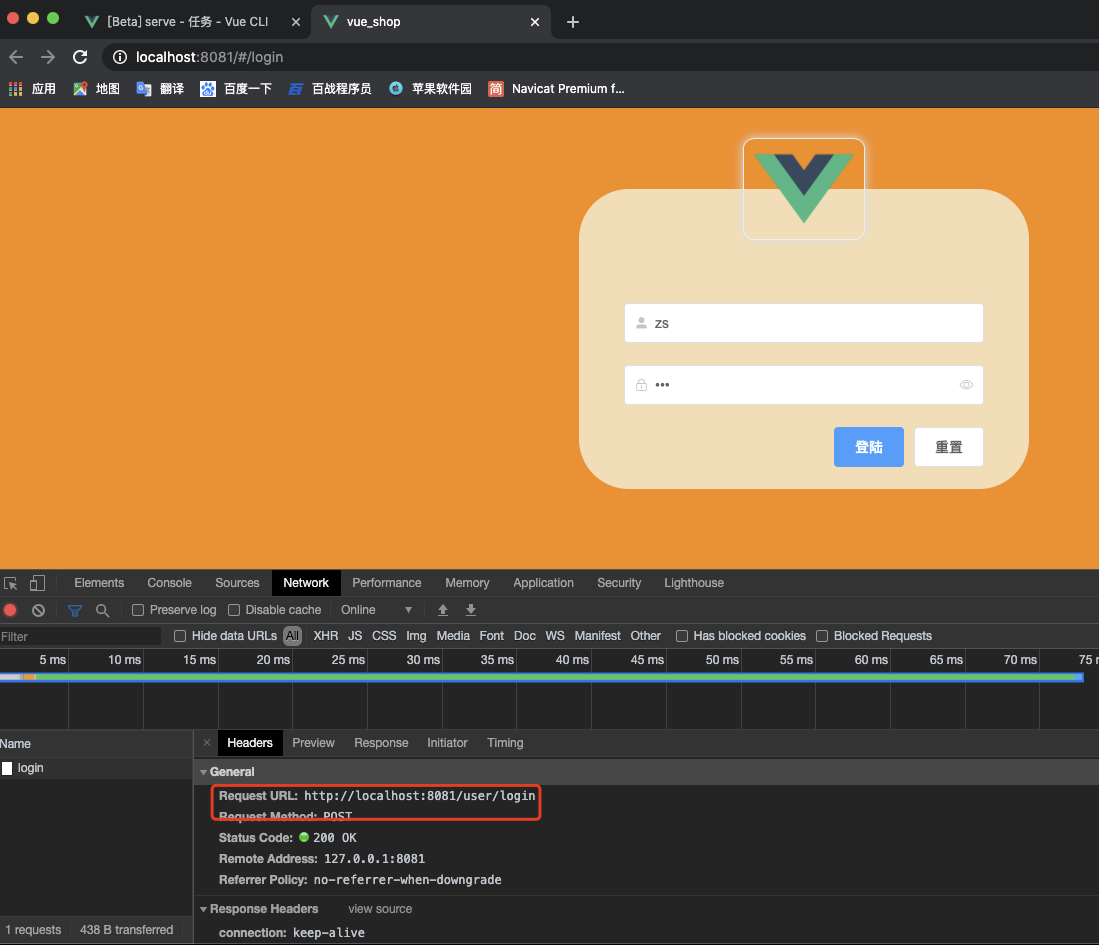
Task: Stop recording network log with red button
Action: (11, 610)
